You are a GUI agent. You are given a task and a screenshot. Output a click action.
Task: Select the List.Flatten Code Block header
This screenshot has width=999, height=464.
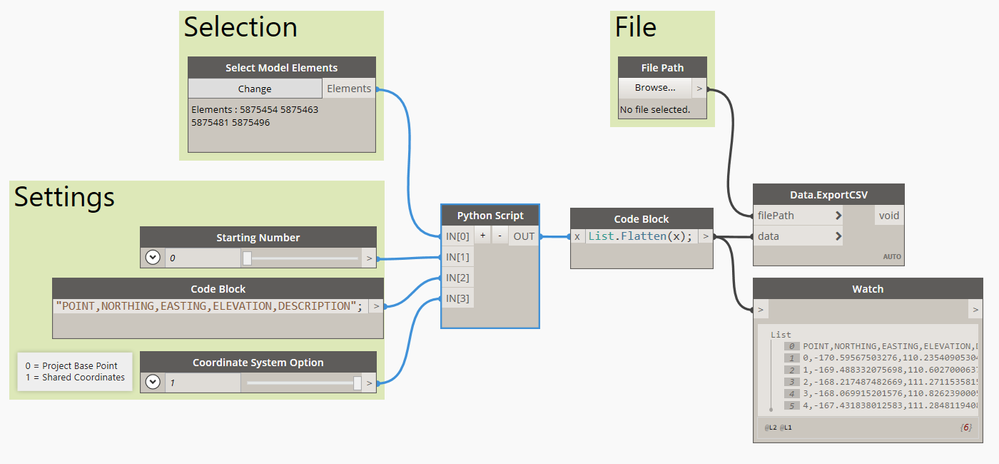642,219
